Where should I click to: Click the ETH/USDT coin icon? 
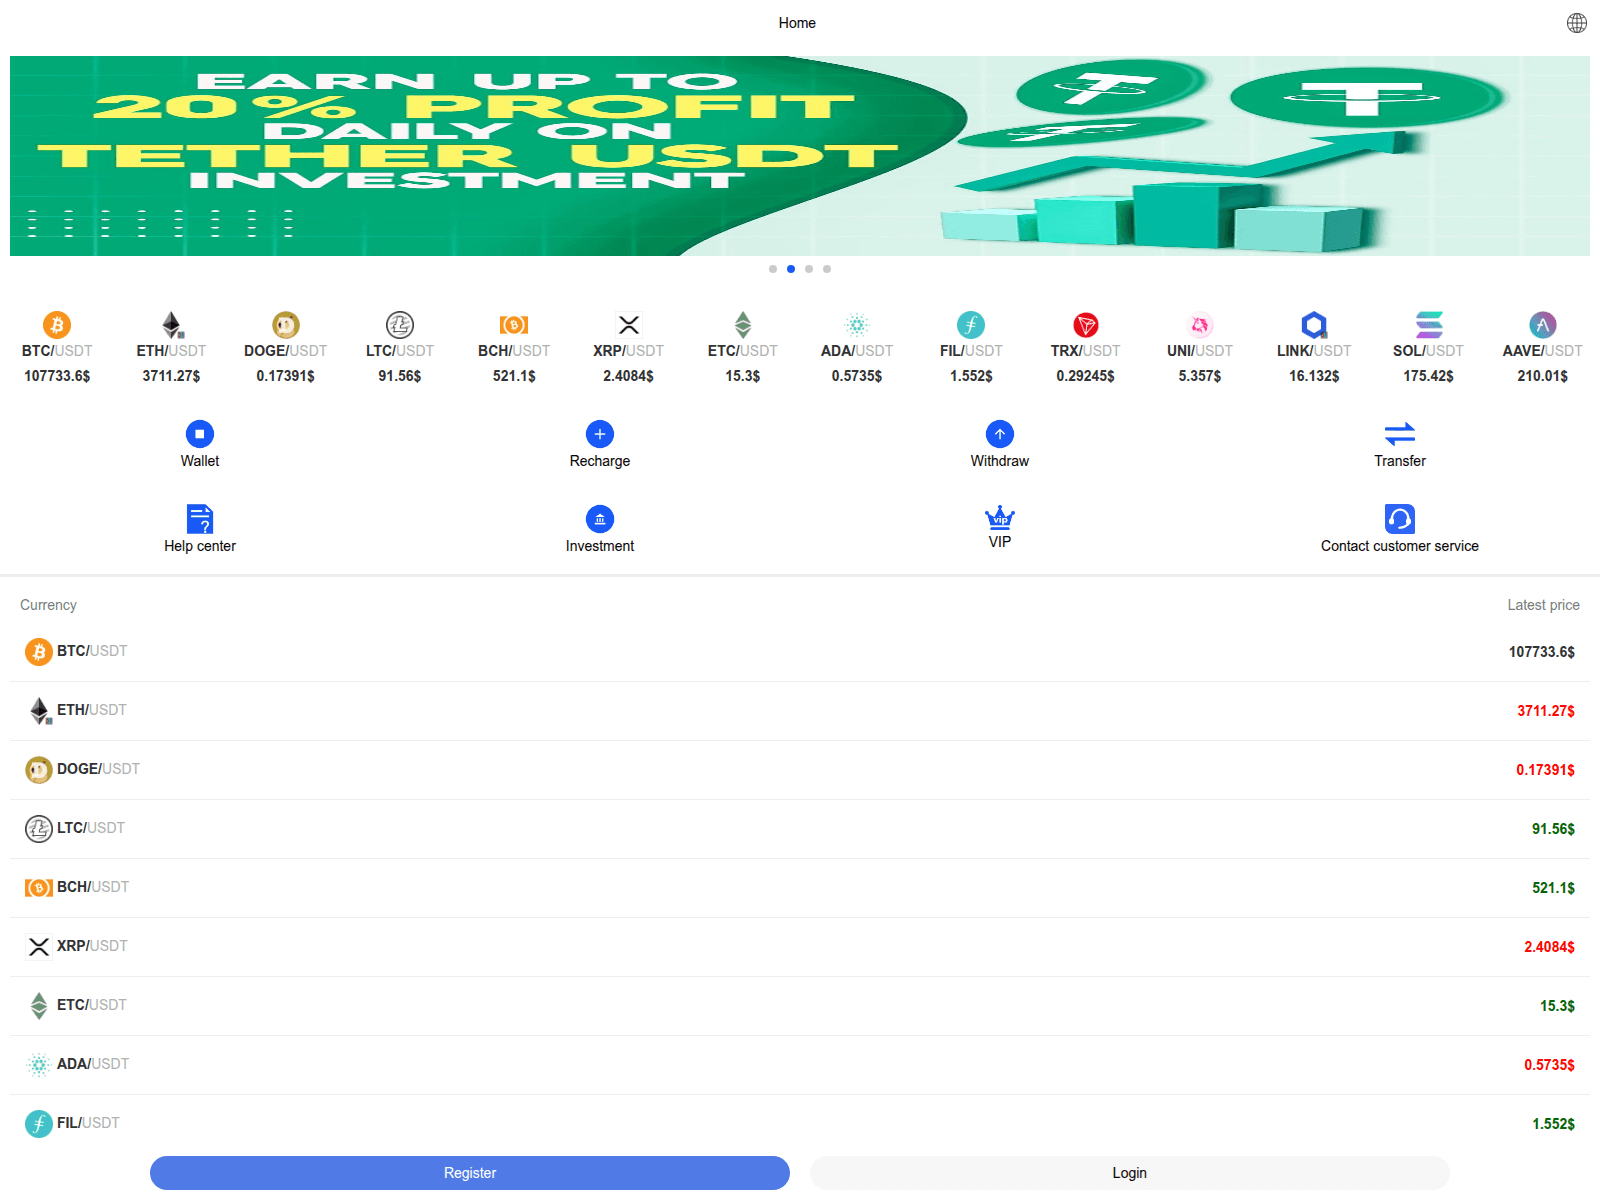click(x=171, y=323)
